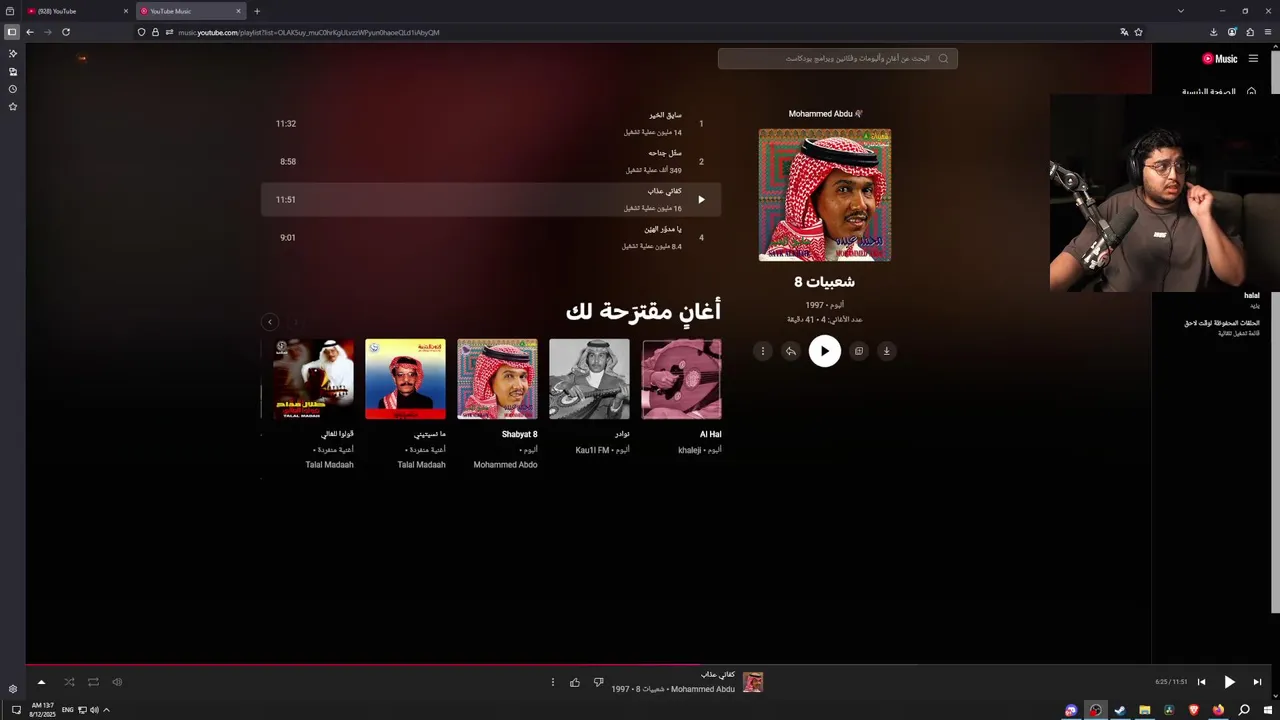Open Windows taskbar search

click(1245, 710)
